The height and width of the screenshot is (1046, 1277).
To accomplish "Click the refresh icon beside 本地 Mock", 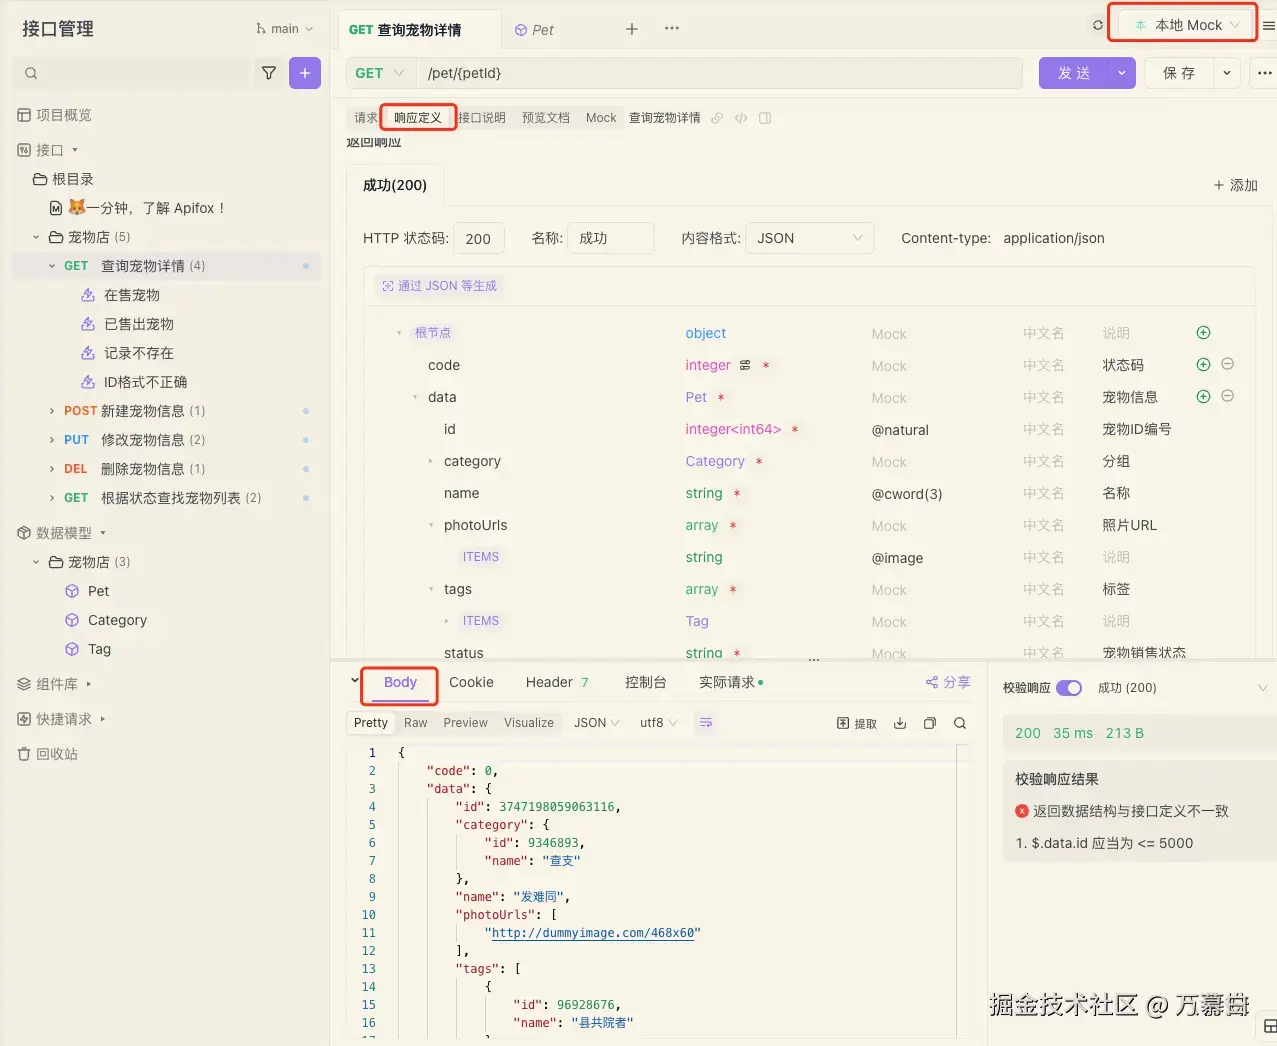I will [x=1098, y=25].
